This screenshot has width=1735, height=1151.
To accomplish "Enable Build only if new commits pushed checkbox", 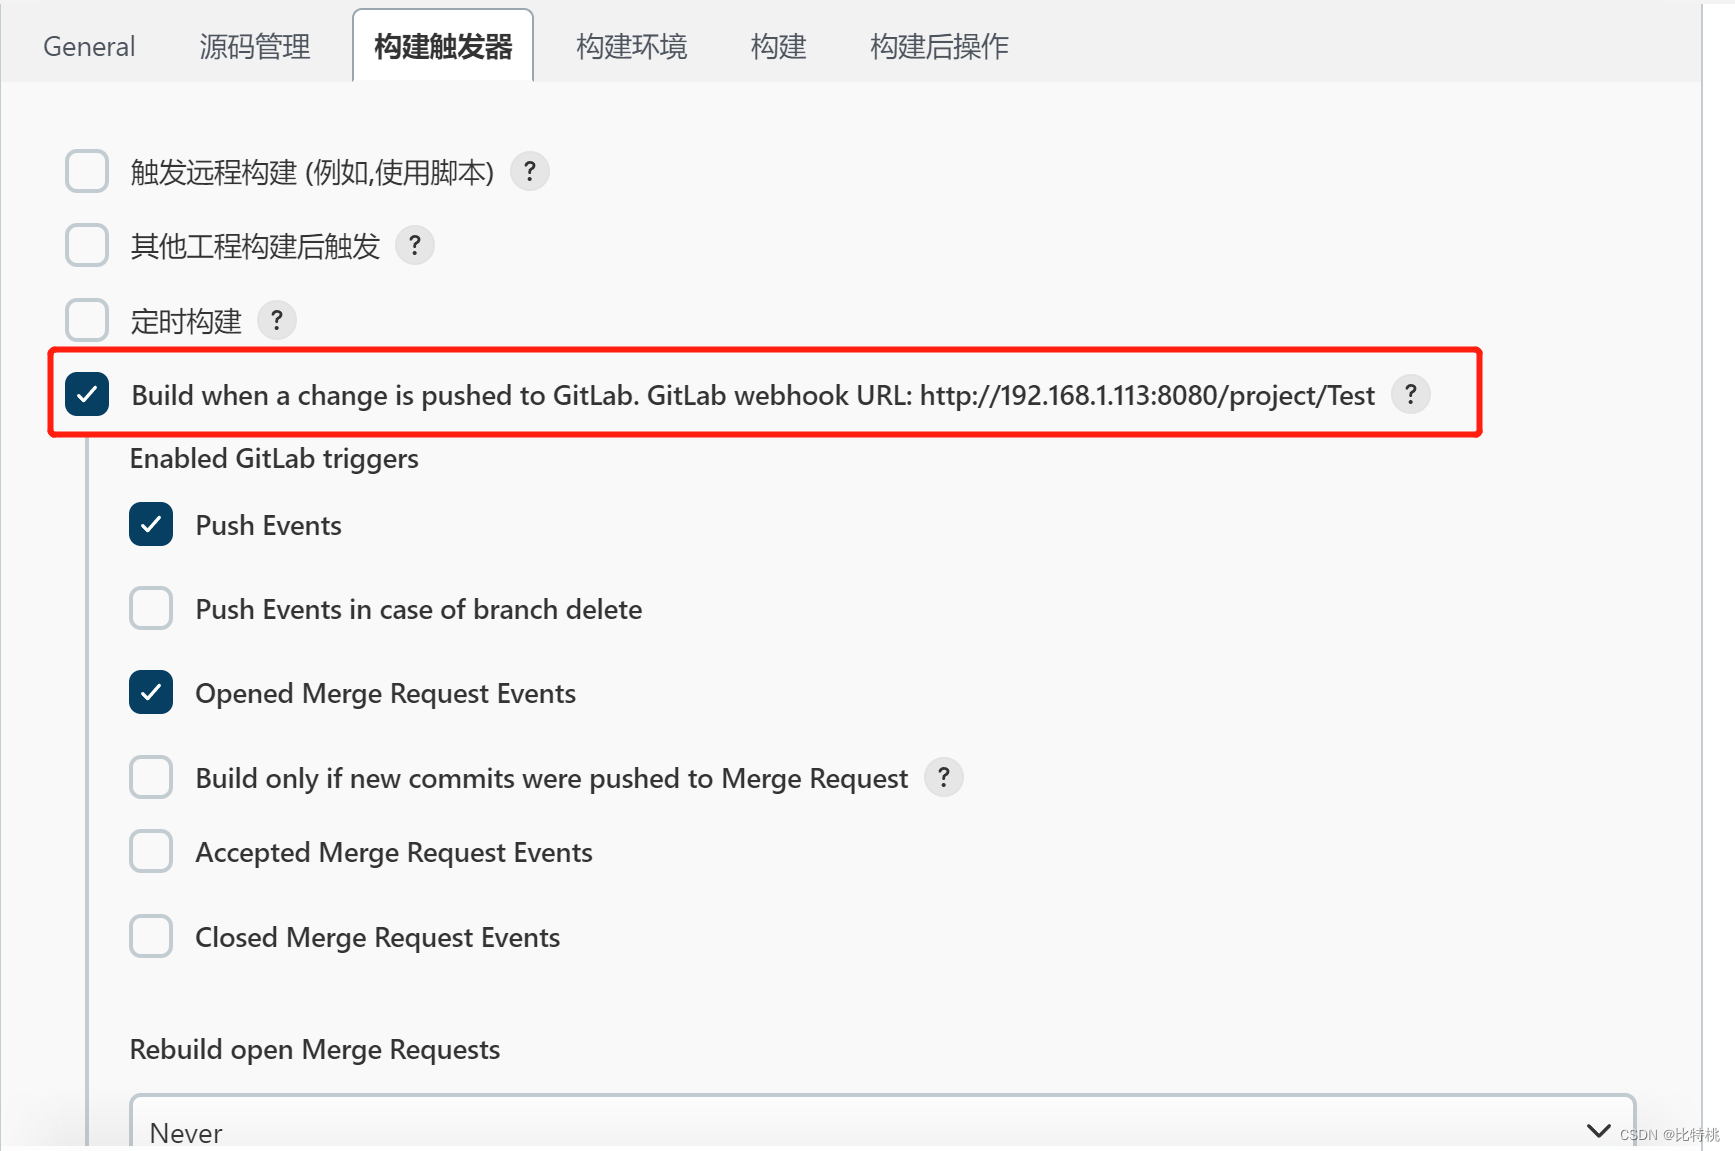I will 151,777.
